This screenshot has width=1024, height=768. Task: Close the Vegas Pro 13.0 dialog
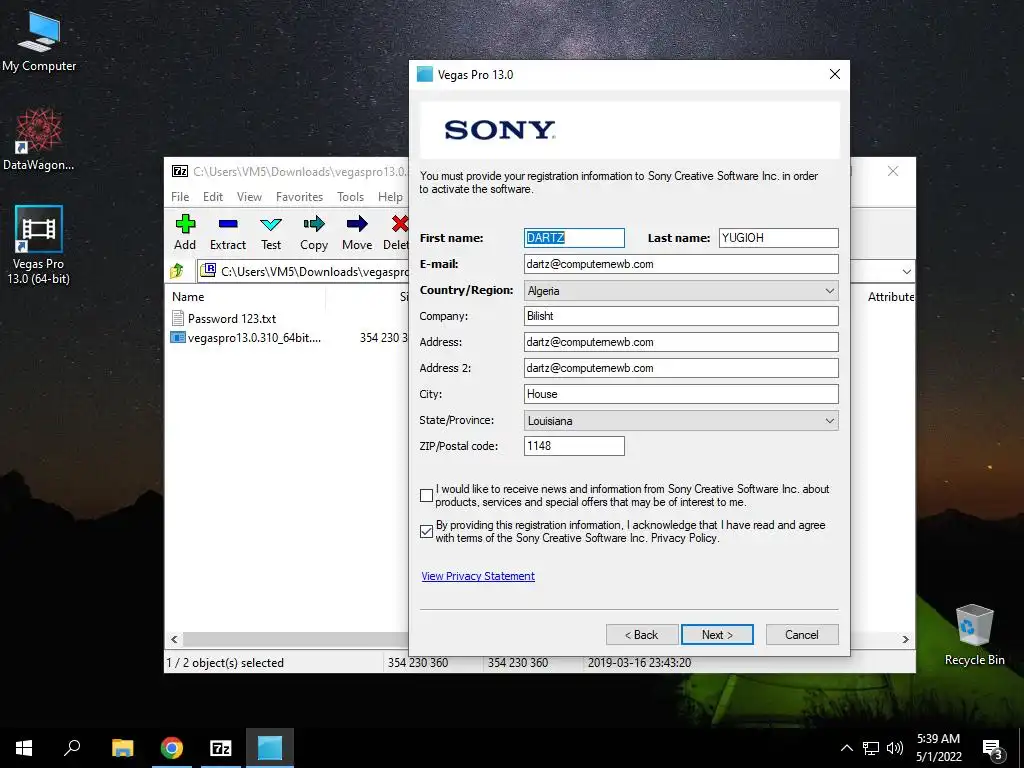835,74
